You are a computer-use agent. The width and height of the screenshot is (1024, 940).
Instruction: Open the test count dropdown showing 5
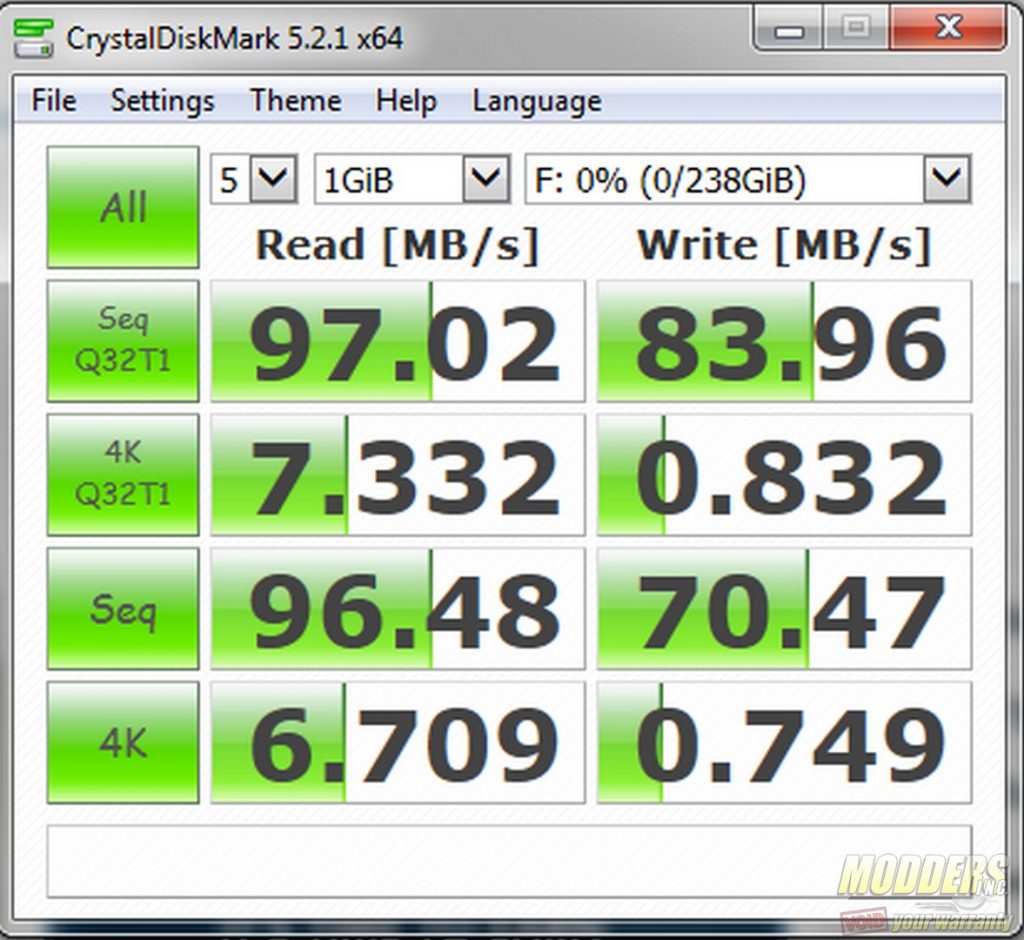[x=254, y=179]
